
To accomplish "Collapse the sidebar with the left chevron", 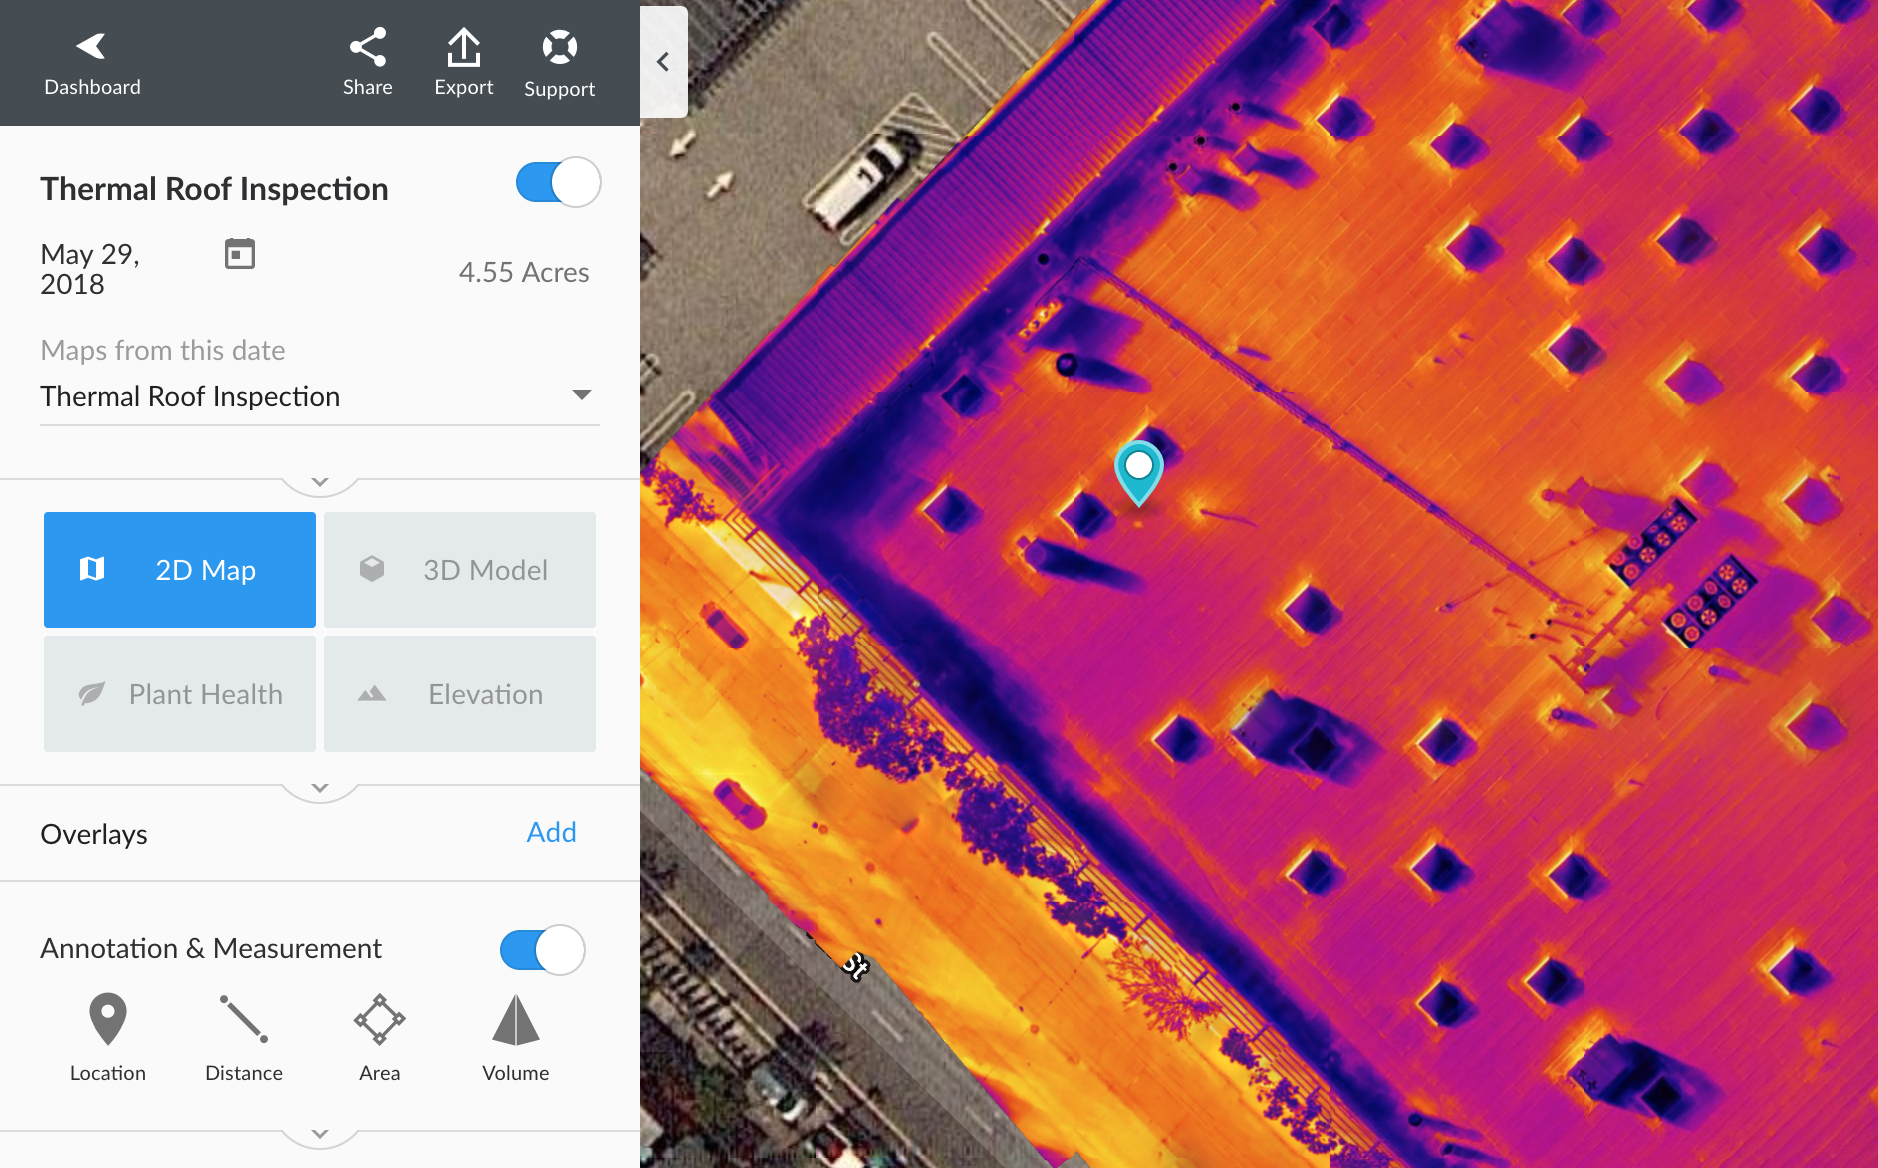I will [x=663, y=61].
